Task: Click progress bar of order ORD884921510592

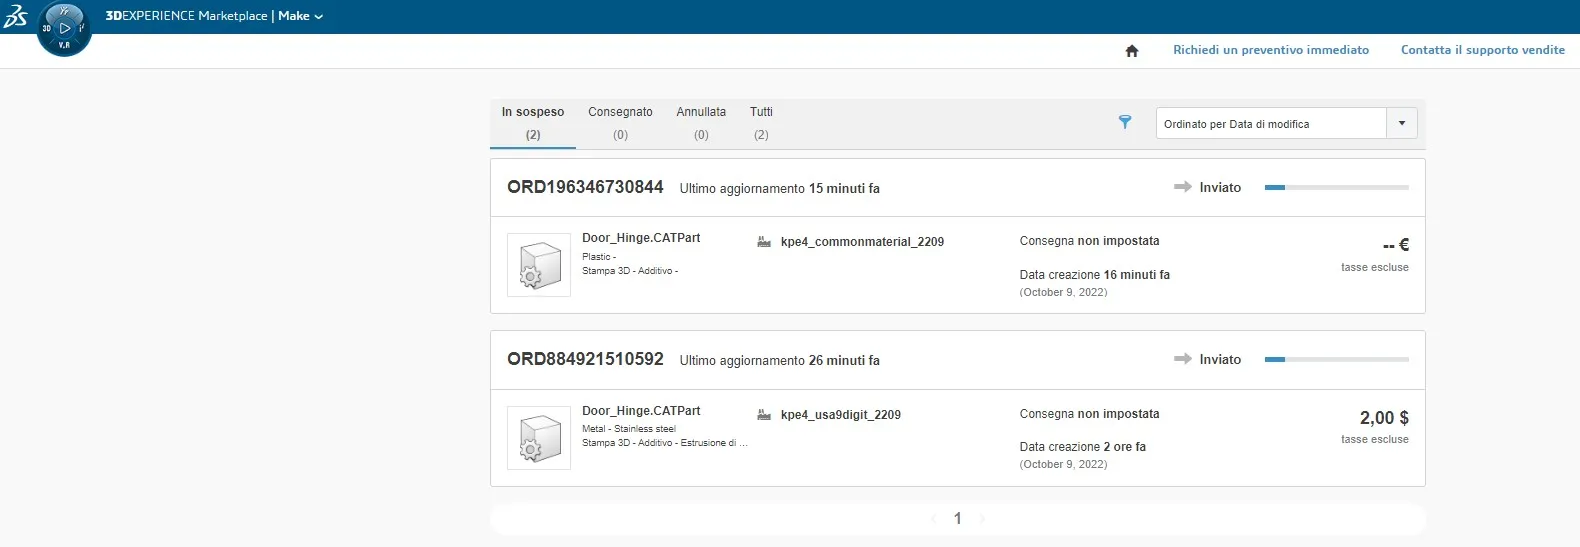Action: click(1336, 359)
